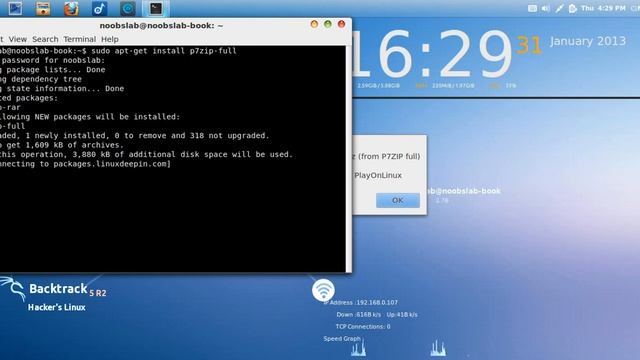
Task: Click the 'January 2013' desktop widget text
Action: (587, 41)
